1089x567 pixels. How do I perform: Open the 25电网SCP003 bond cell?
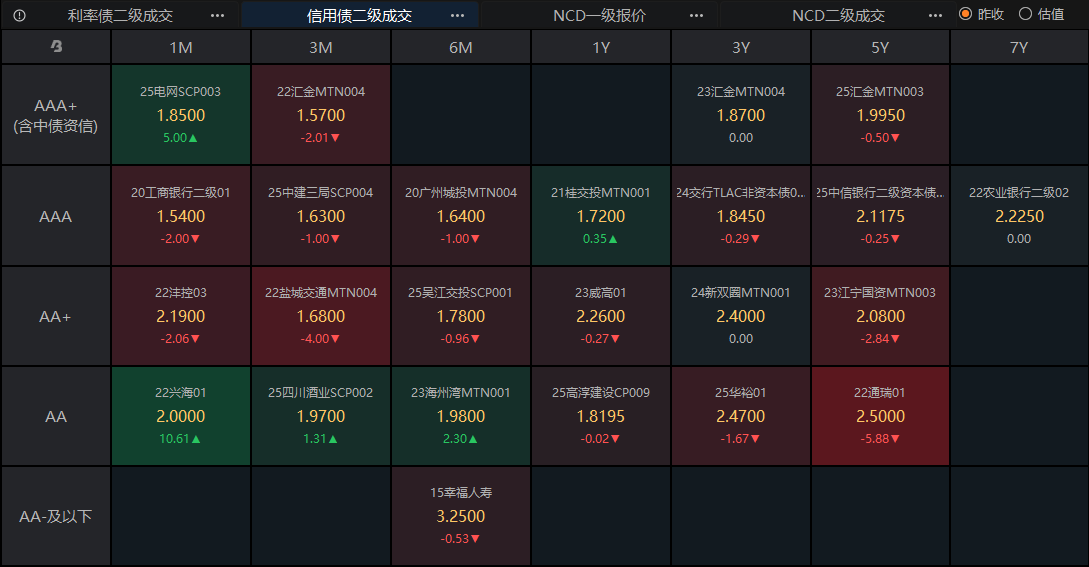181,115
